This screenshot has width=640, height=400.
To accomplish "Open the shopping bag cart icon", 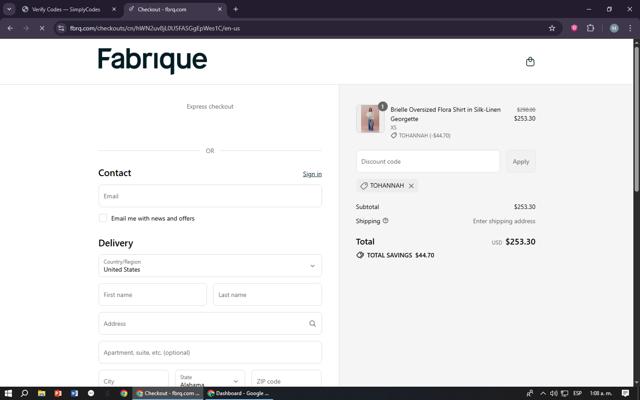I will 530,62.
